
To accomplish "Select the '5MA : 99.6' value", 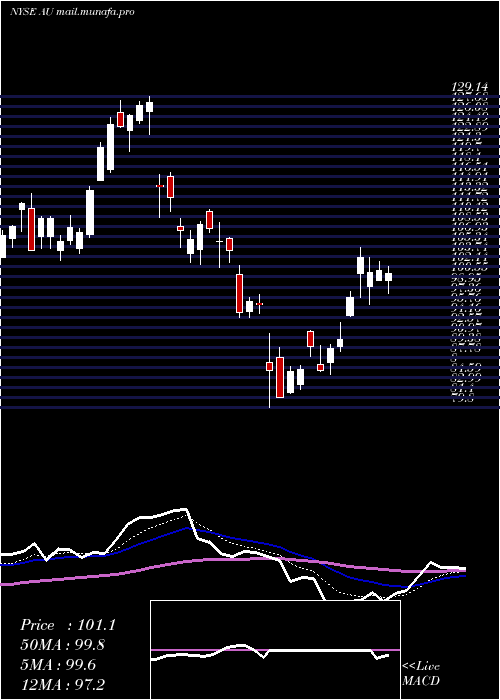I will click(59, 665).
